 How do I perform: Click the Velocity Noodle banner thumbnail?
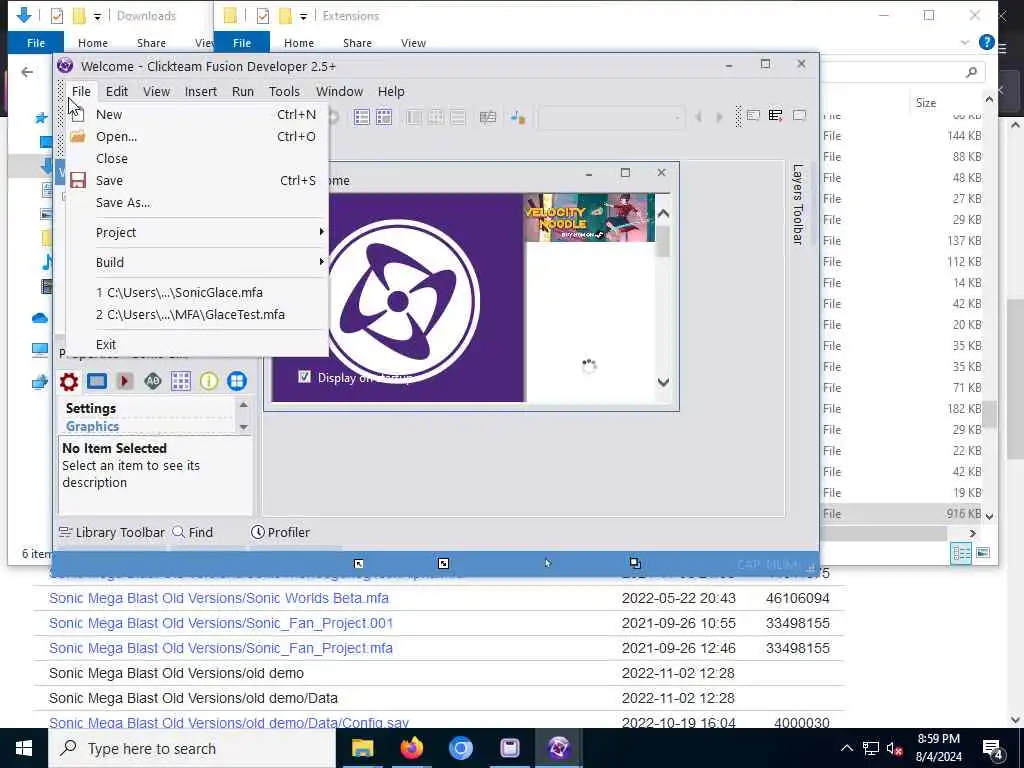point(589,217)
